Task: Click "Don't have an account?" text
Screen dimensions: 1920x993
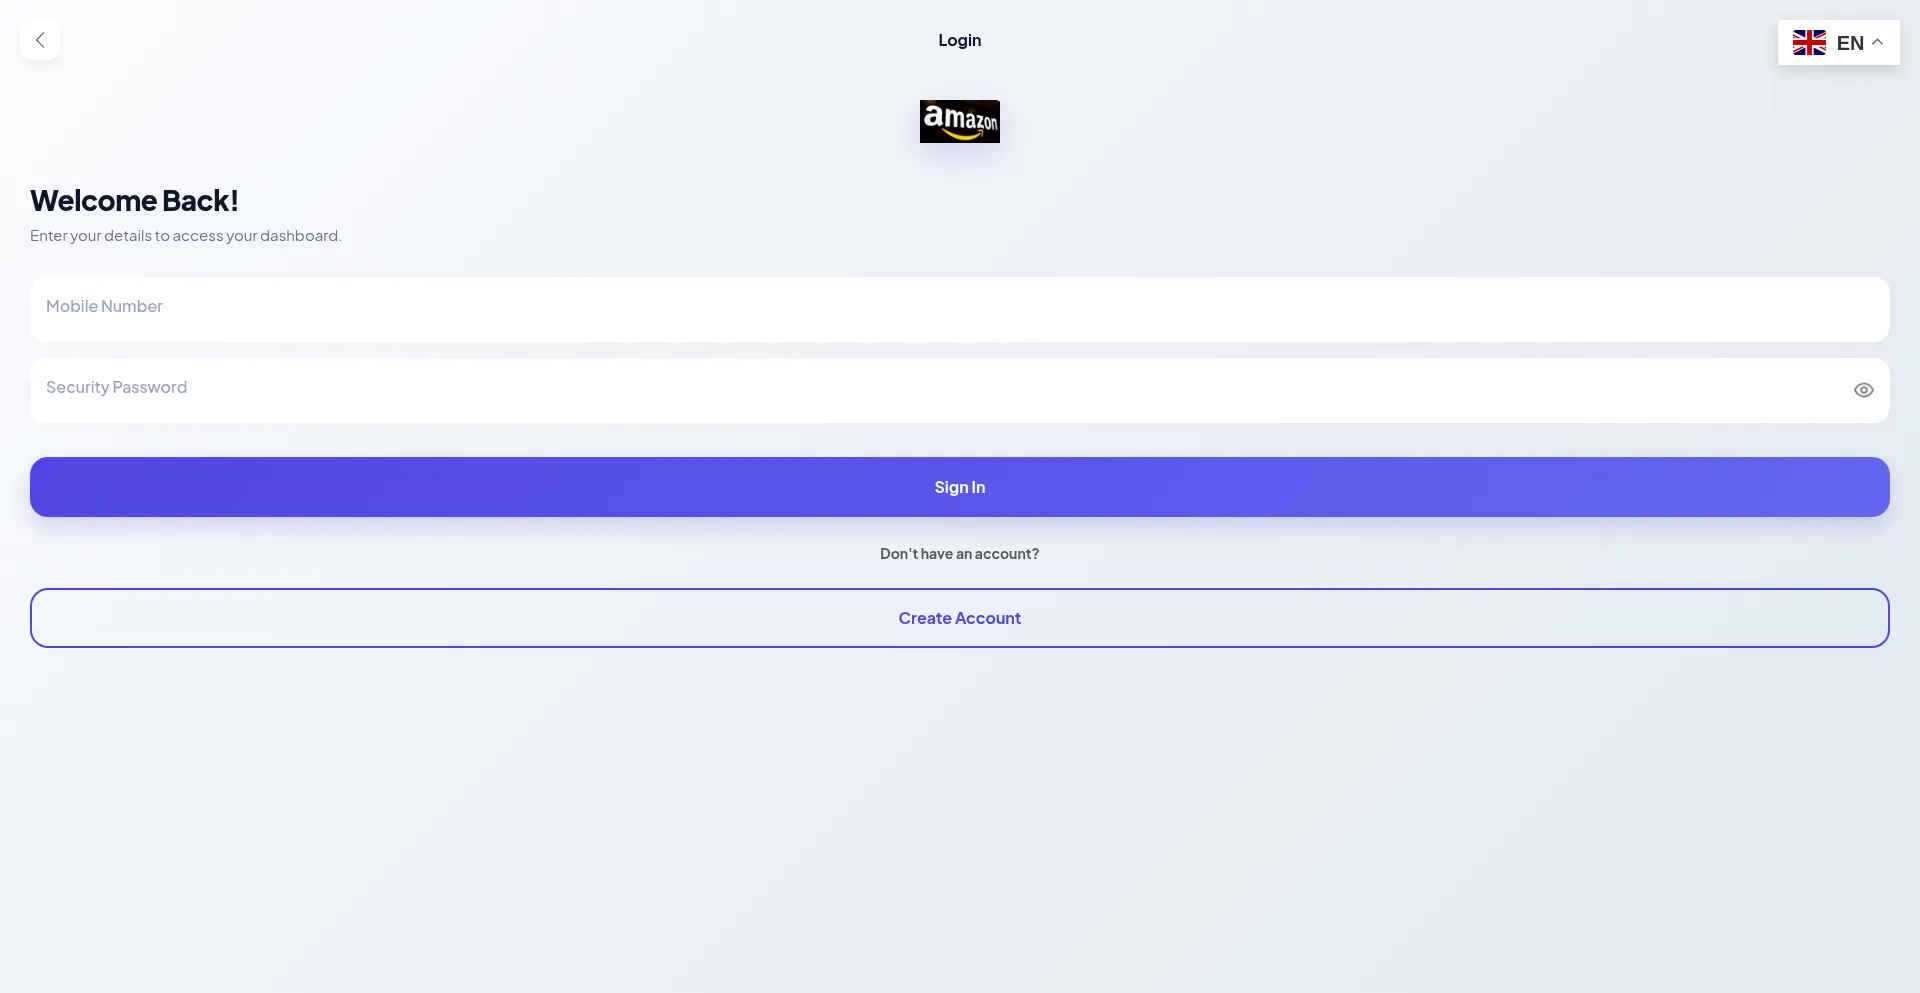Action: (960, 554)
